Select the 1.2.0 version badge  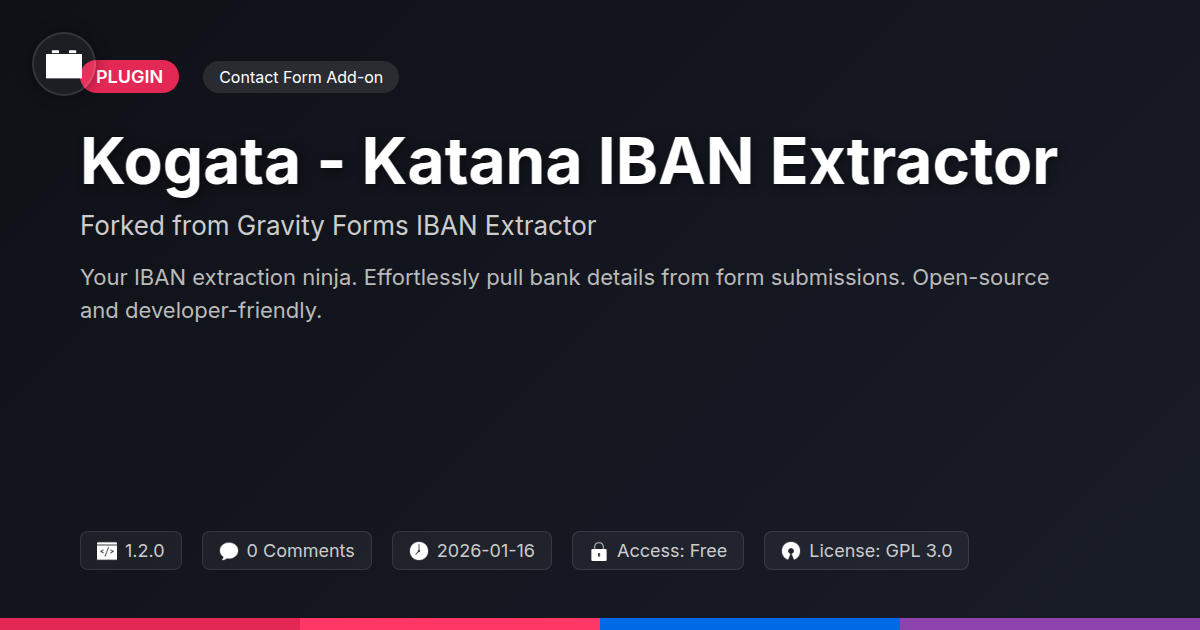point(131,551)
